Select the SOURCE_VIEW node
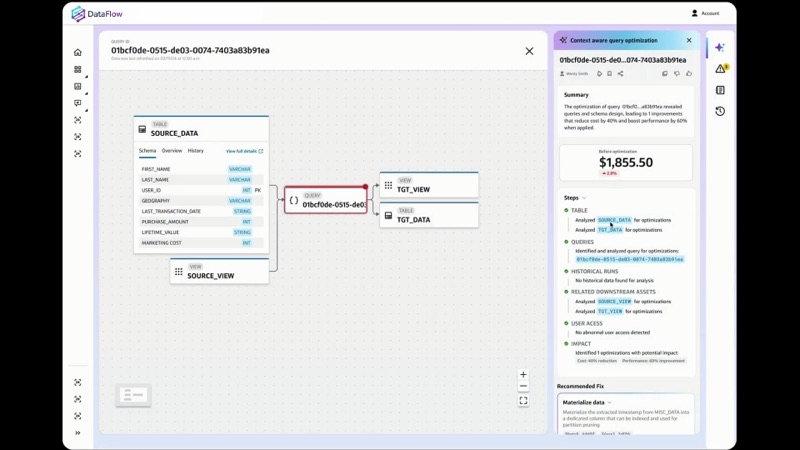This screenshot has width=800, height=450. point(219,271)
